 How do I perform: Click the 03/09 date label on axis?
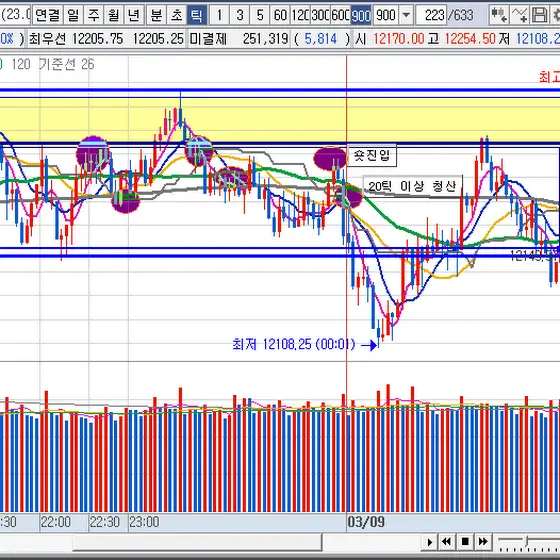pyautogui.click(x=366, y=522)
